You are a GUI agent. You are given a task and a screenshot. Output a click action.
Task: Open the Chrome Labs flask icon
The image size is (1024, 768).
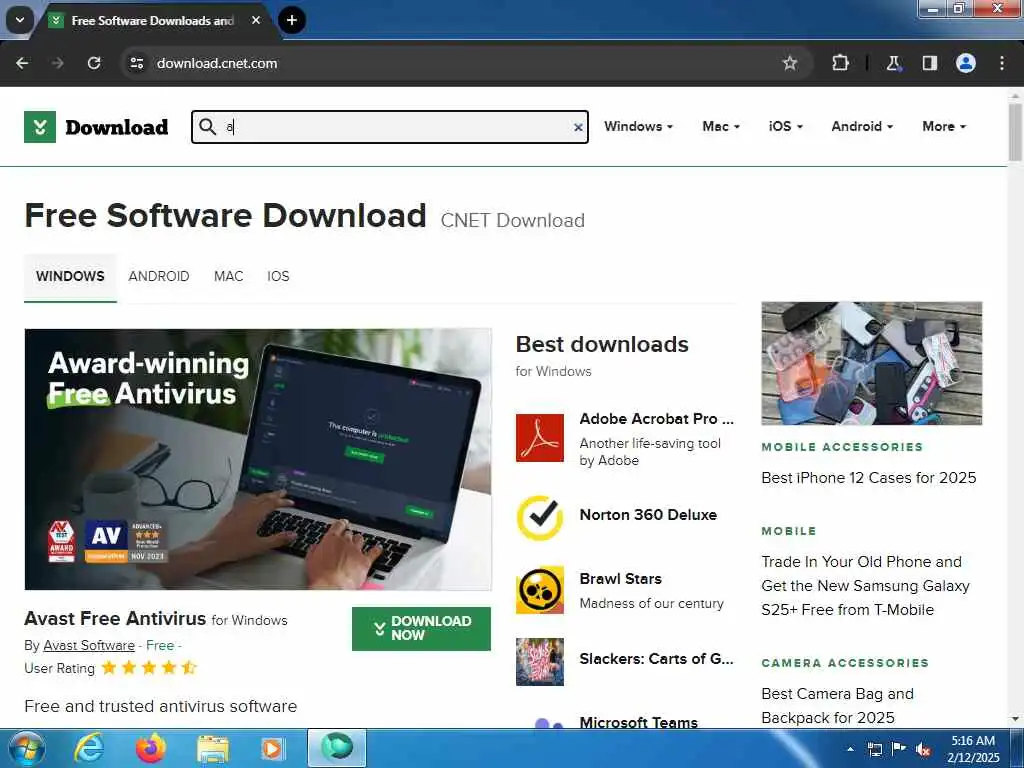[x=893, y=63]
